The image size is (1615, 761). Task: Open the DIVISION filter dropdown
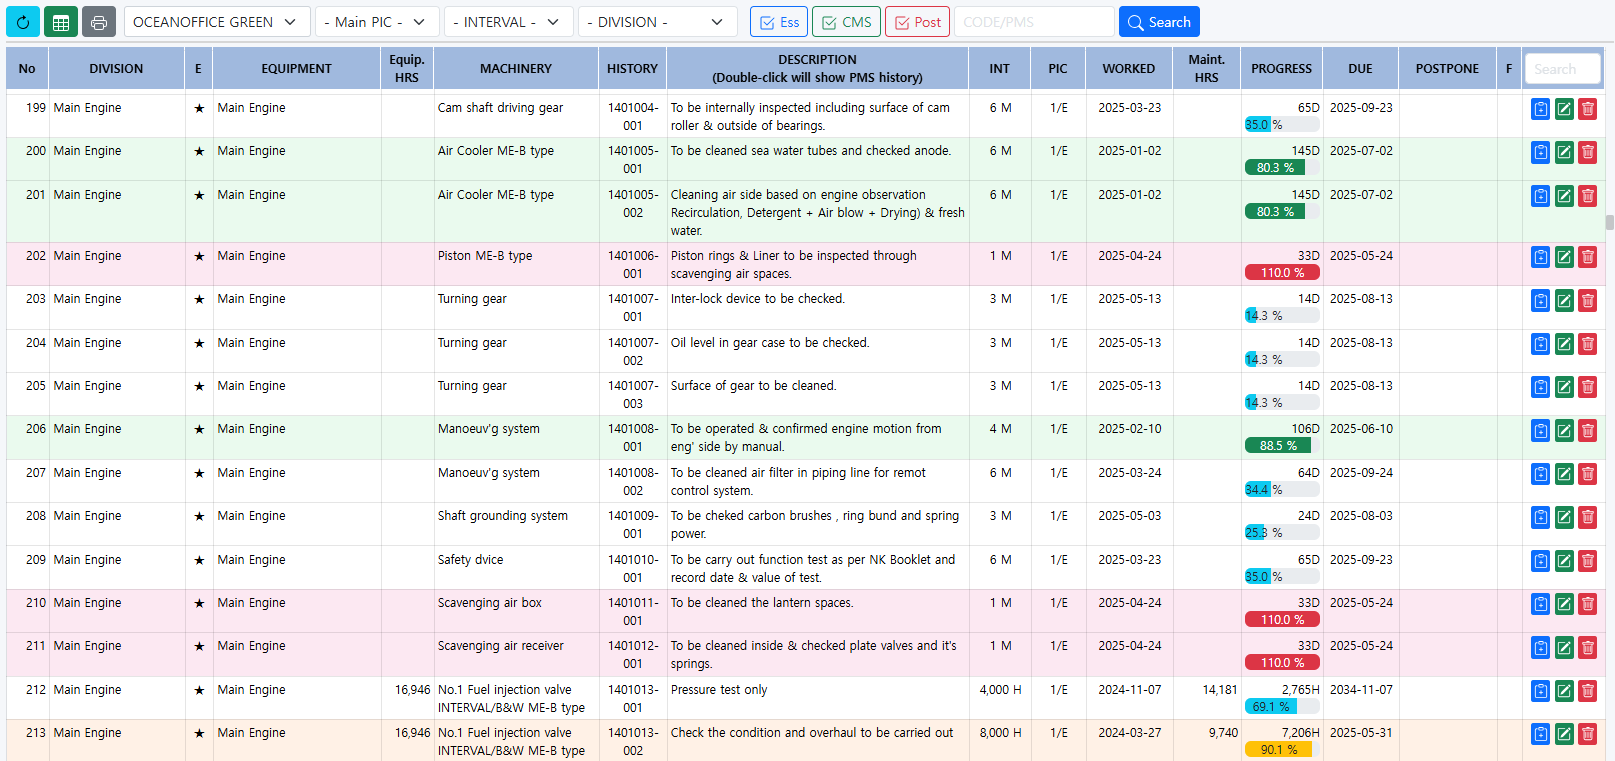click(657, 22)
